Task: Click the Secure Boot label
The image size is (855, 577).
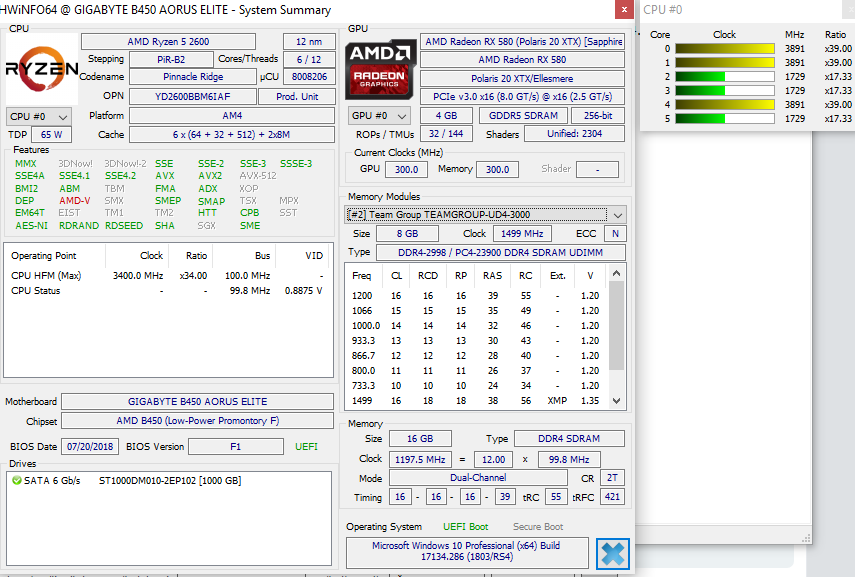Action: pos(538,527)
